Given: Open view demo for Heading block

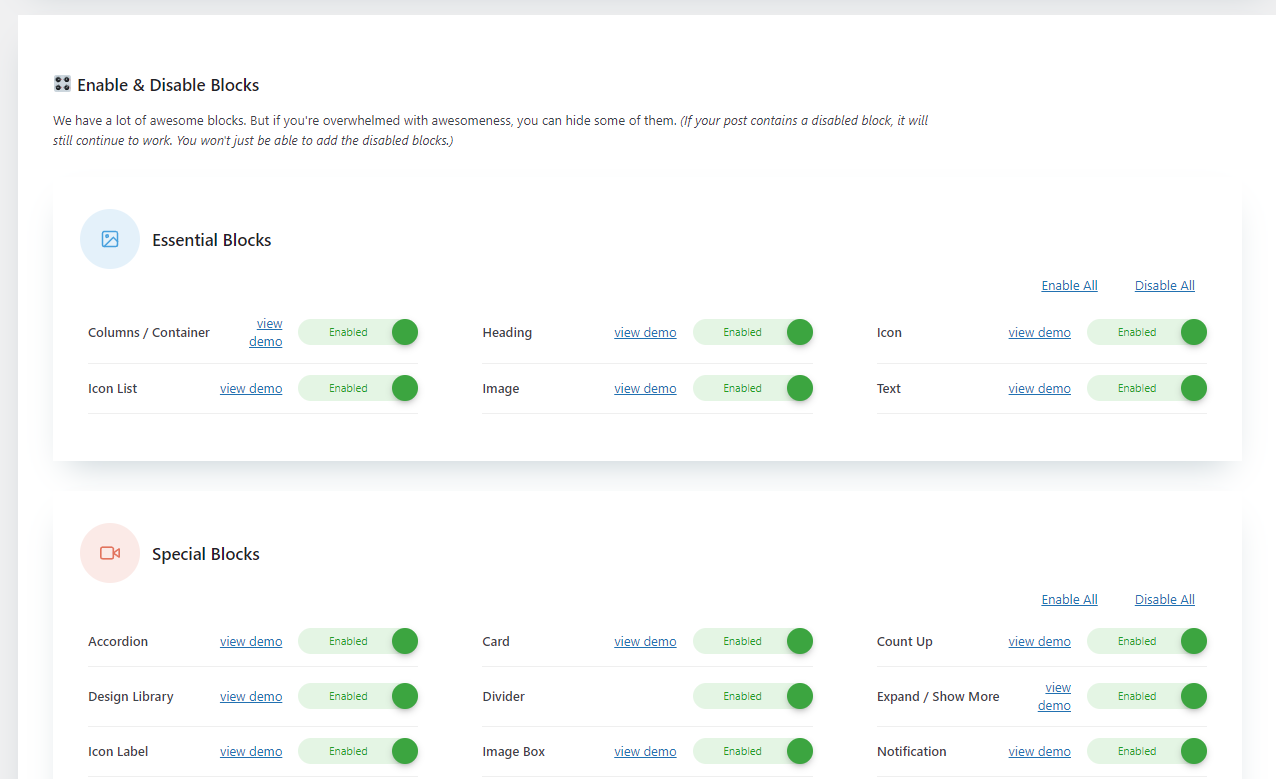Looking at the screenshot, I should click(x=645, y=332).
